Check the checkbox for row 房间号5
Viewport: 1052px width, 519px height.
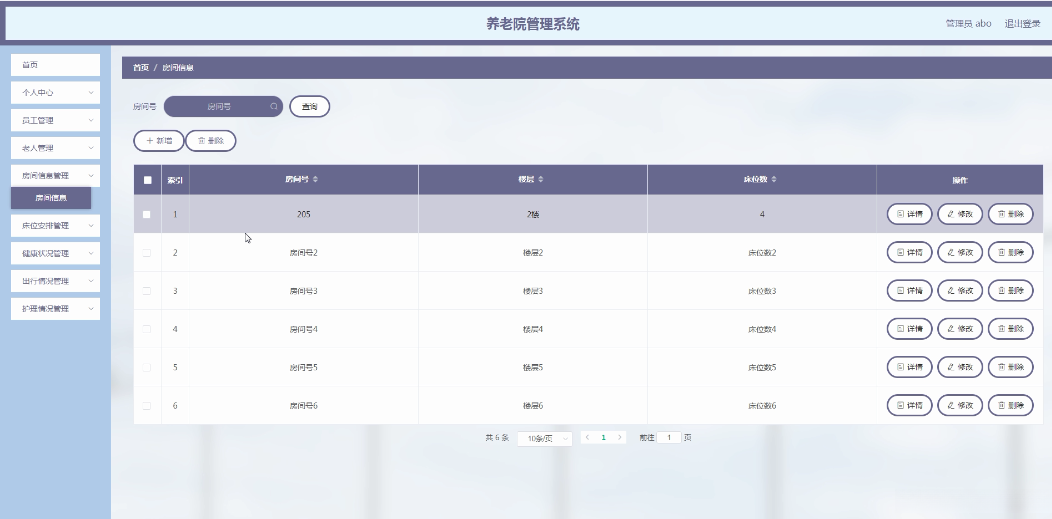147,367
